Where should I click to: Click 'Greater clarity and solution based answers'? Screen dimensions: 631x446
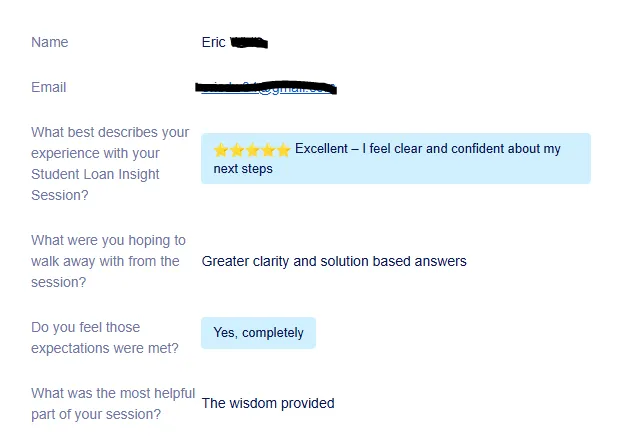(334, 261)
